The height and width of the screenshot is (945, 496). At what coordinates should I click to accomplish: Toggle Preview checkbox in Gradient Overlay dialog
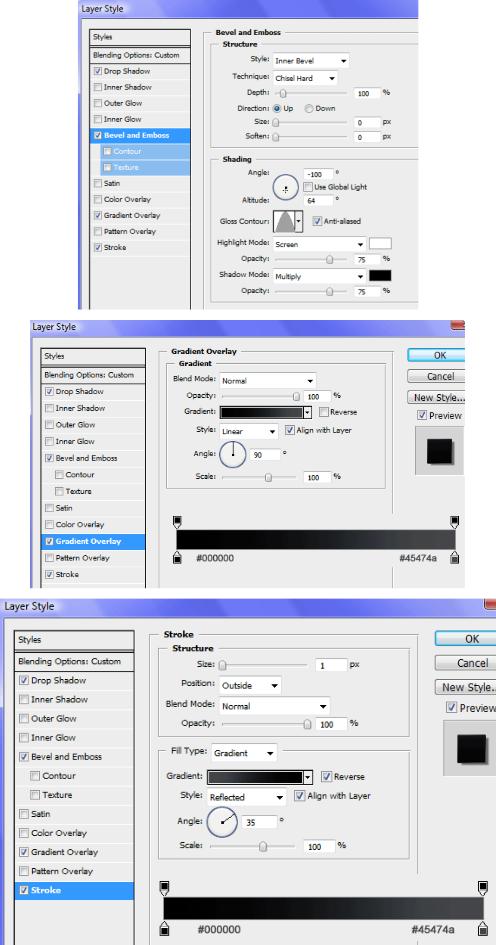pos(422,415)
